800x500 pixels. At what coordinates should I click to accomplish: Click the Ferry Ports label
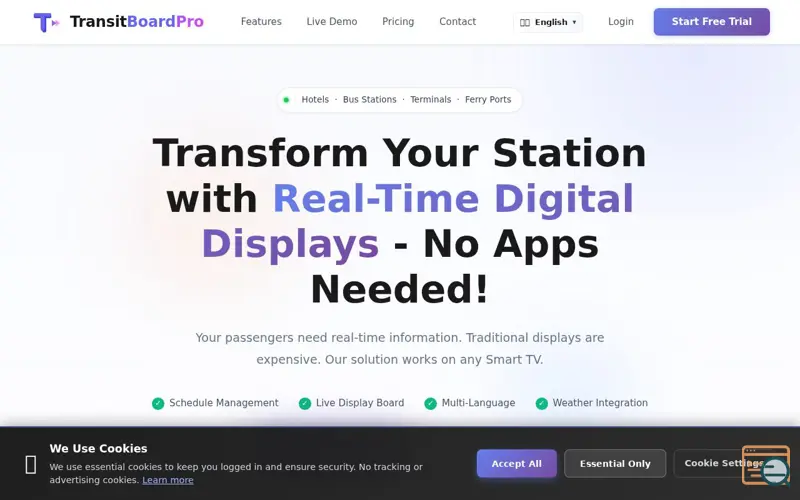[488, 99]
